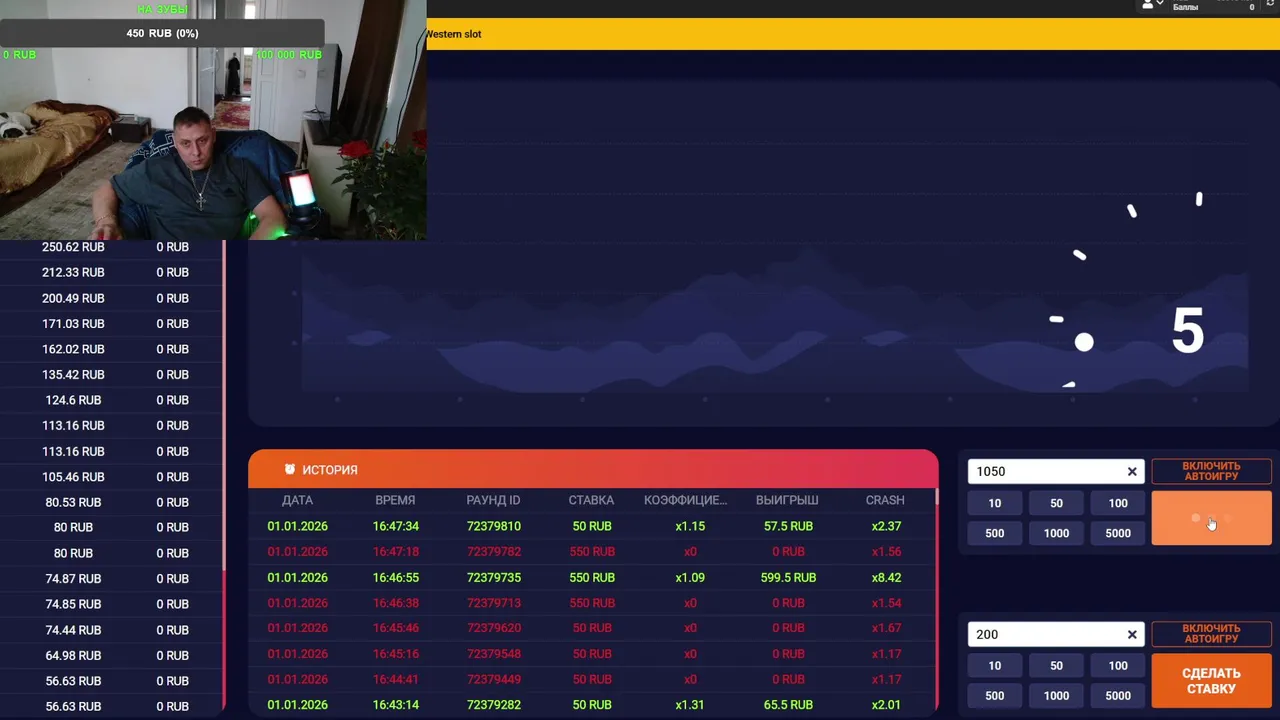The height and width of the screenshot is (720, 1280).
Task: Click the 124.6 RUB player bet
Action: [x=73, y=400]
